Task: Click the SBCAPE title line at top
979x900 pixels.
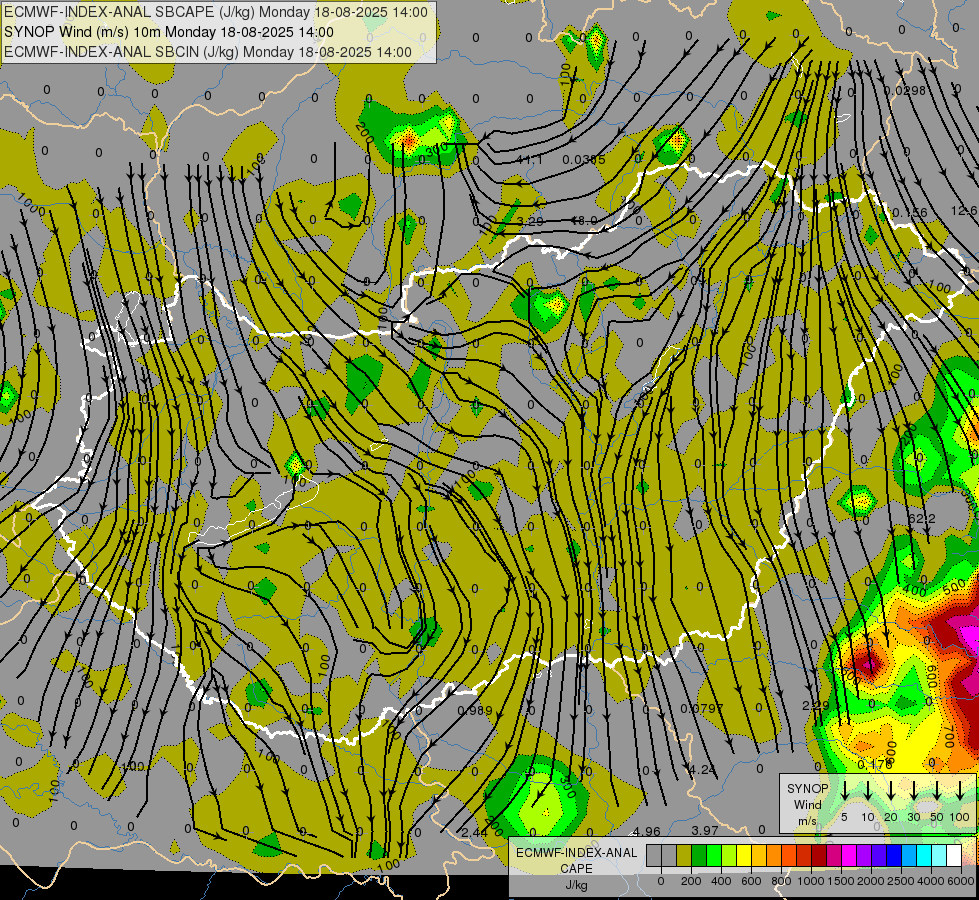Action: click(216, 12)
